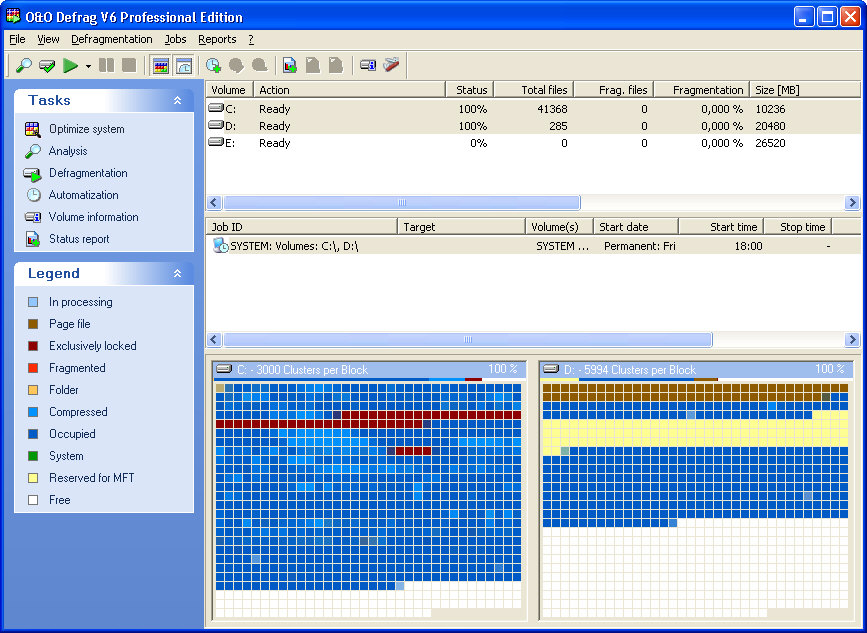This screenshot has height=633, width=867.
Task: Click the volume list scroll right arrow
Action: point(852,202)
